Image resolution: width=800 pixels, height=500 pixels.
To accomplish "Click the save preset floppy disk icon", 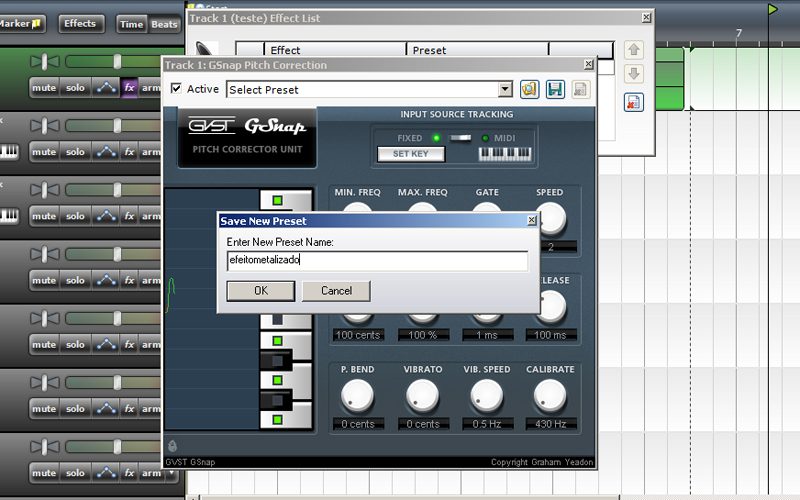I will click(555, 89).
